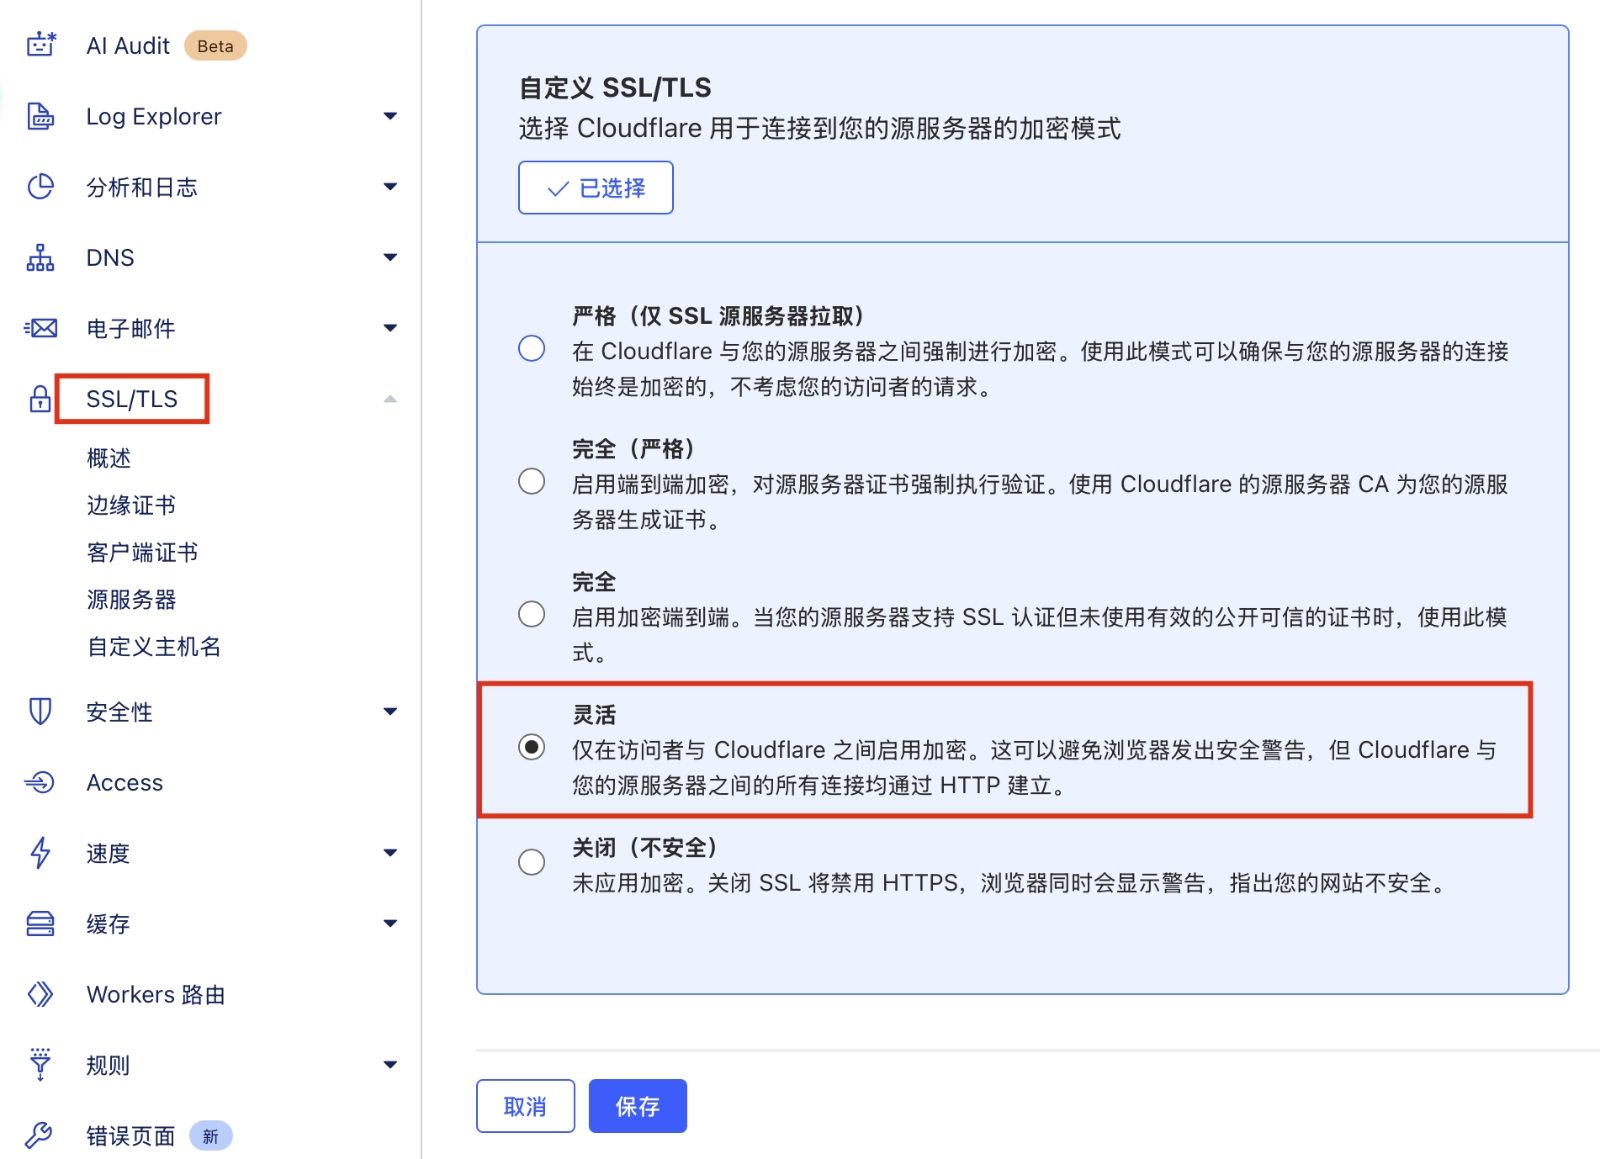
Task: Click the Log Explorer document icon
Action: (40, 116)
